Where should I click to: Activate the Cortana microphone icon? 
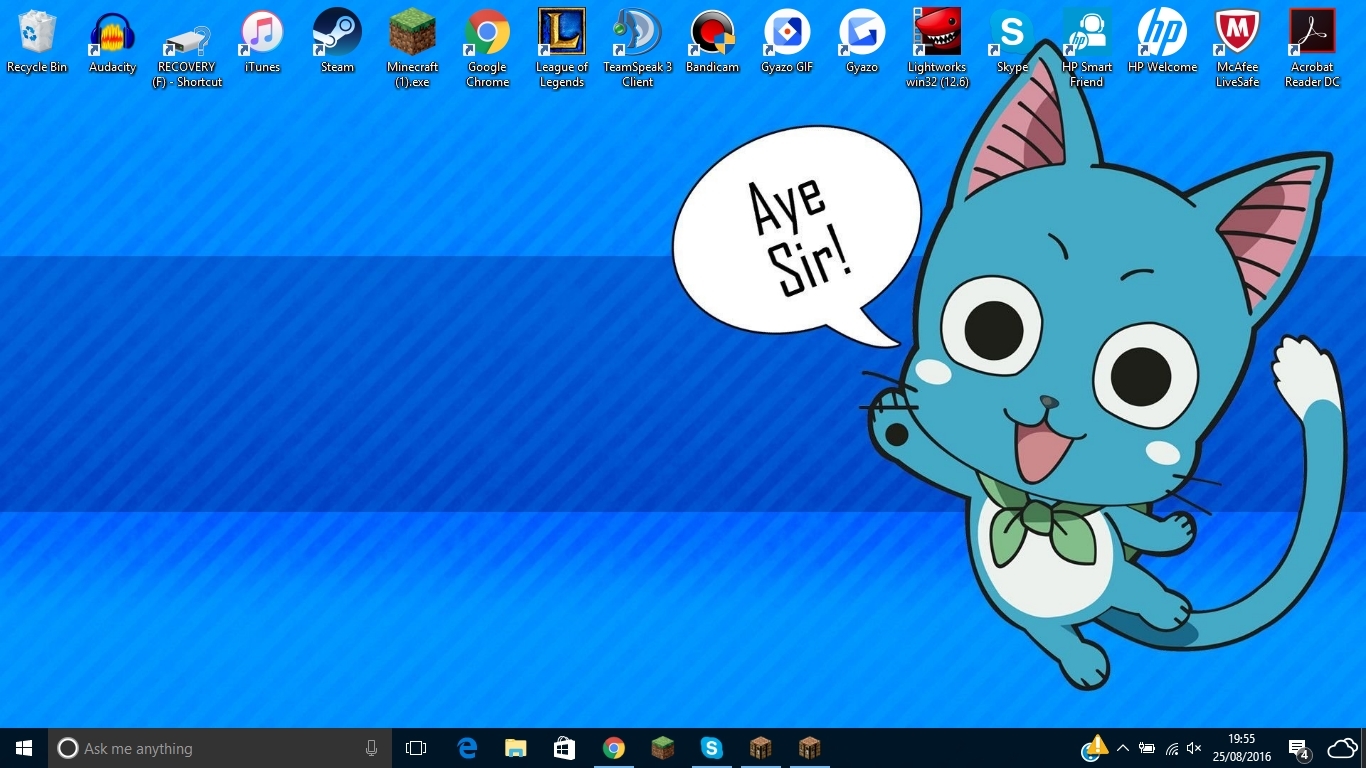[371, 748]
